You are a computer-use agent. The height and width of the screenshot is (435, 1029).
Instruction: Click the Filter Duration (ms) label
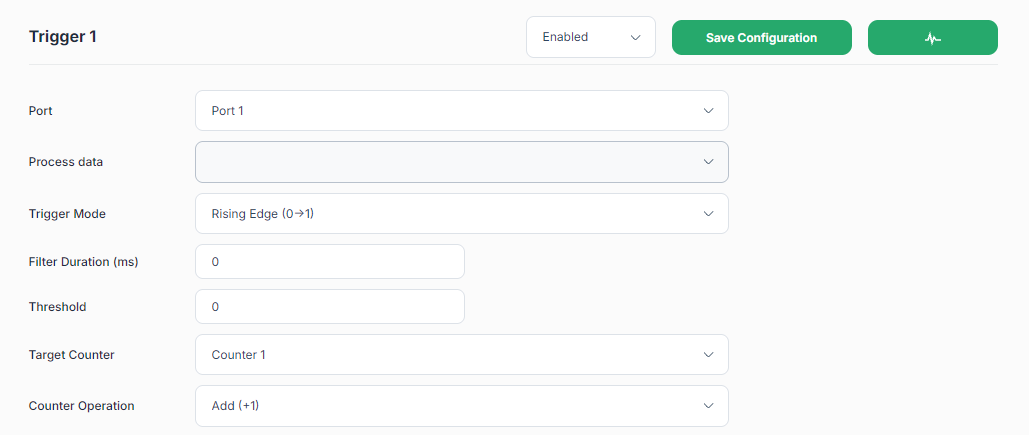point(84,262)
